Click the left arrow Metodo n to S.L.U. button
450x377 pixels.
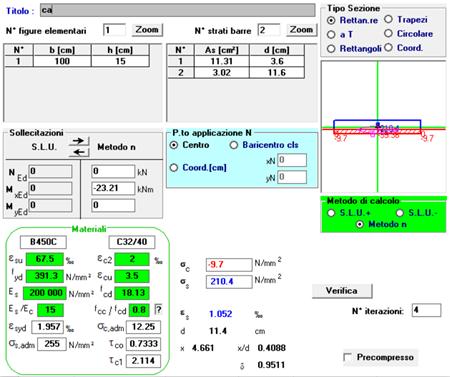[x=79, y=152]
